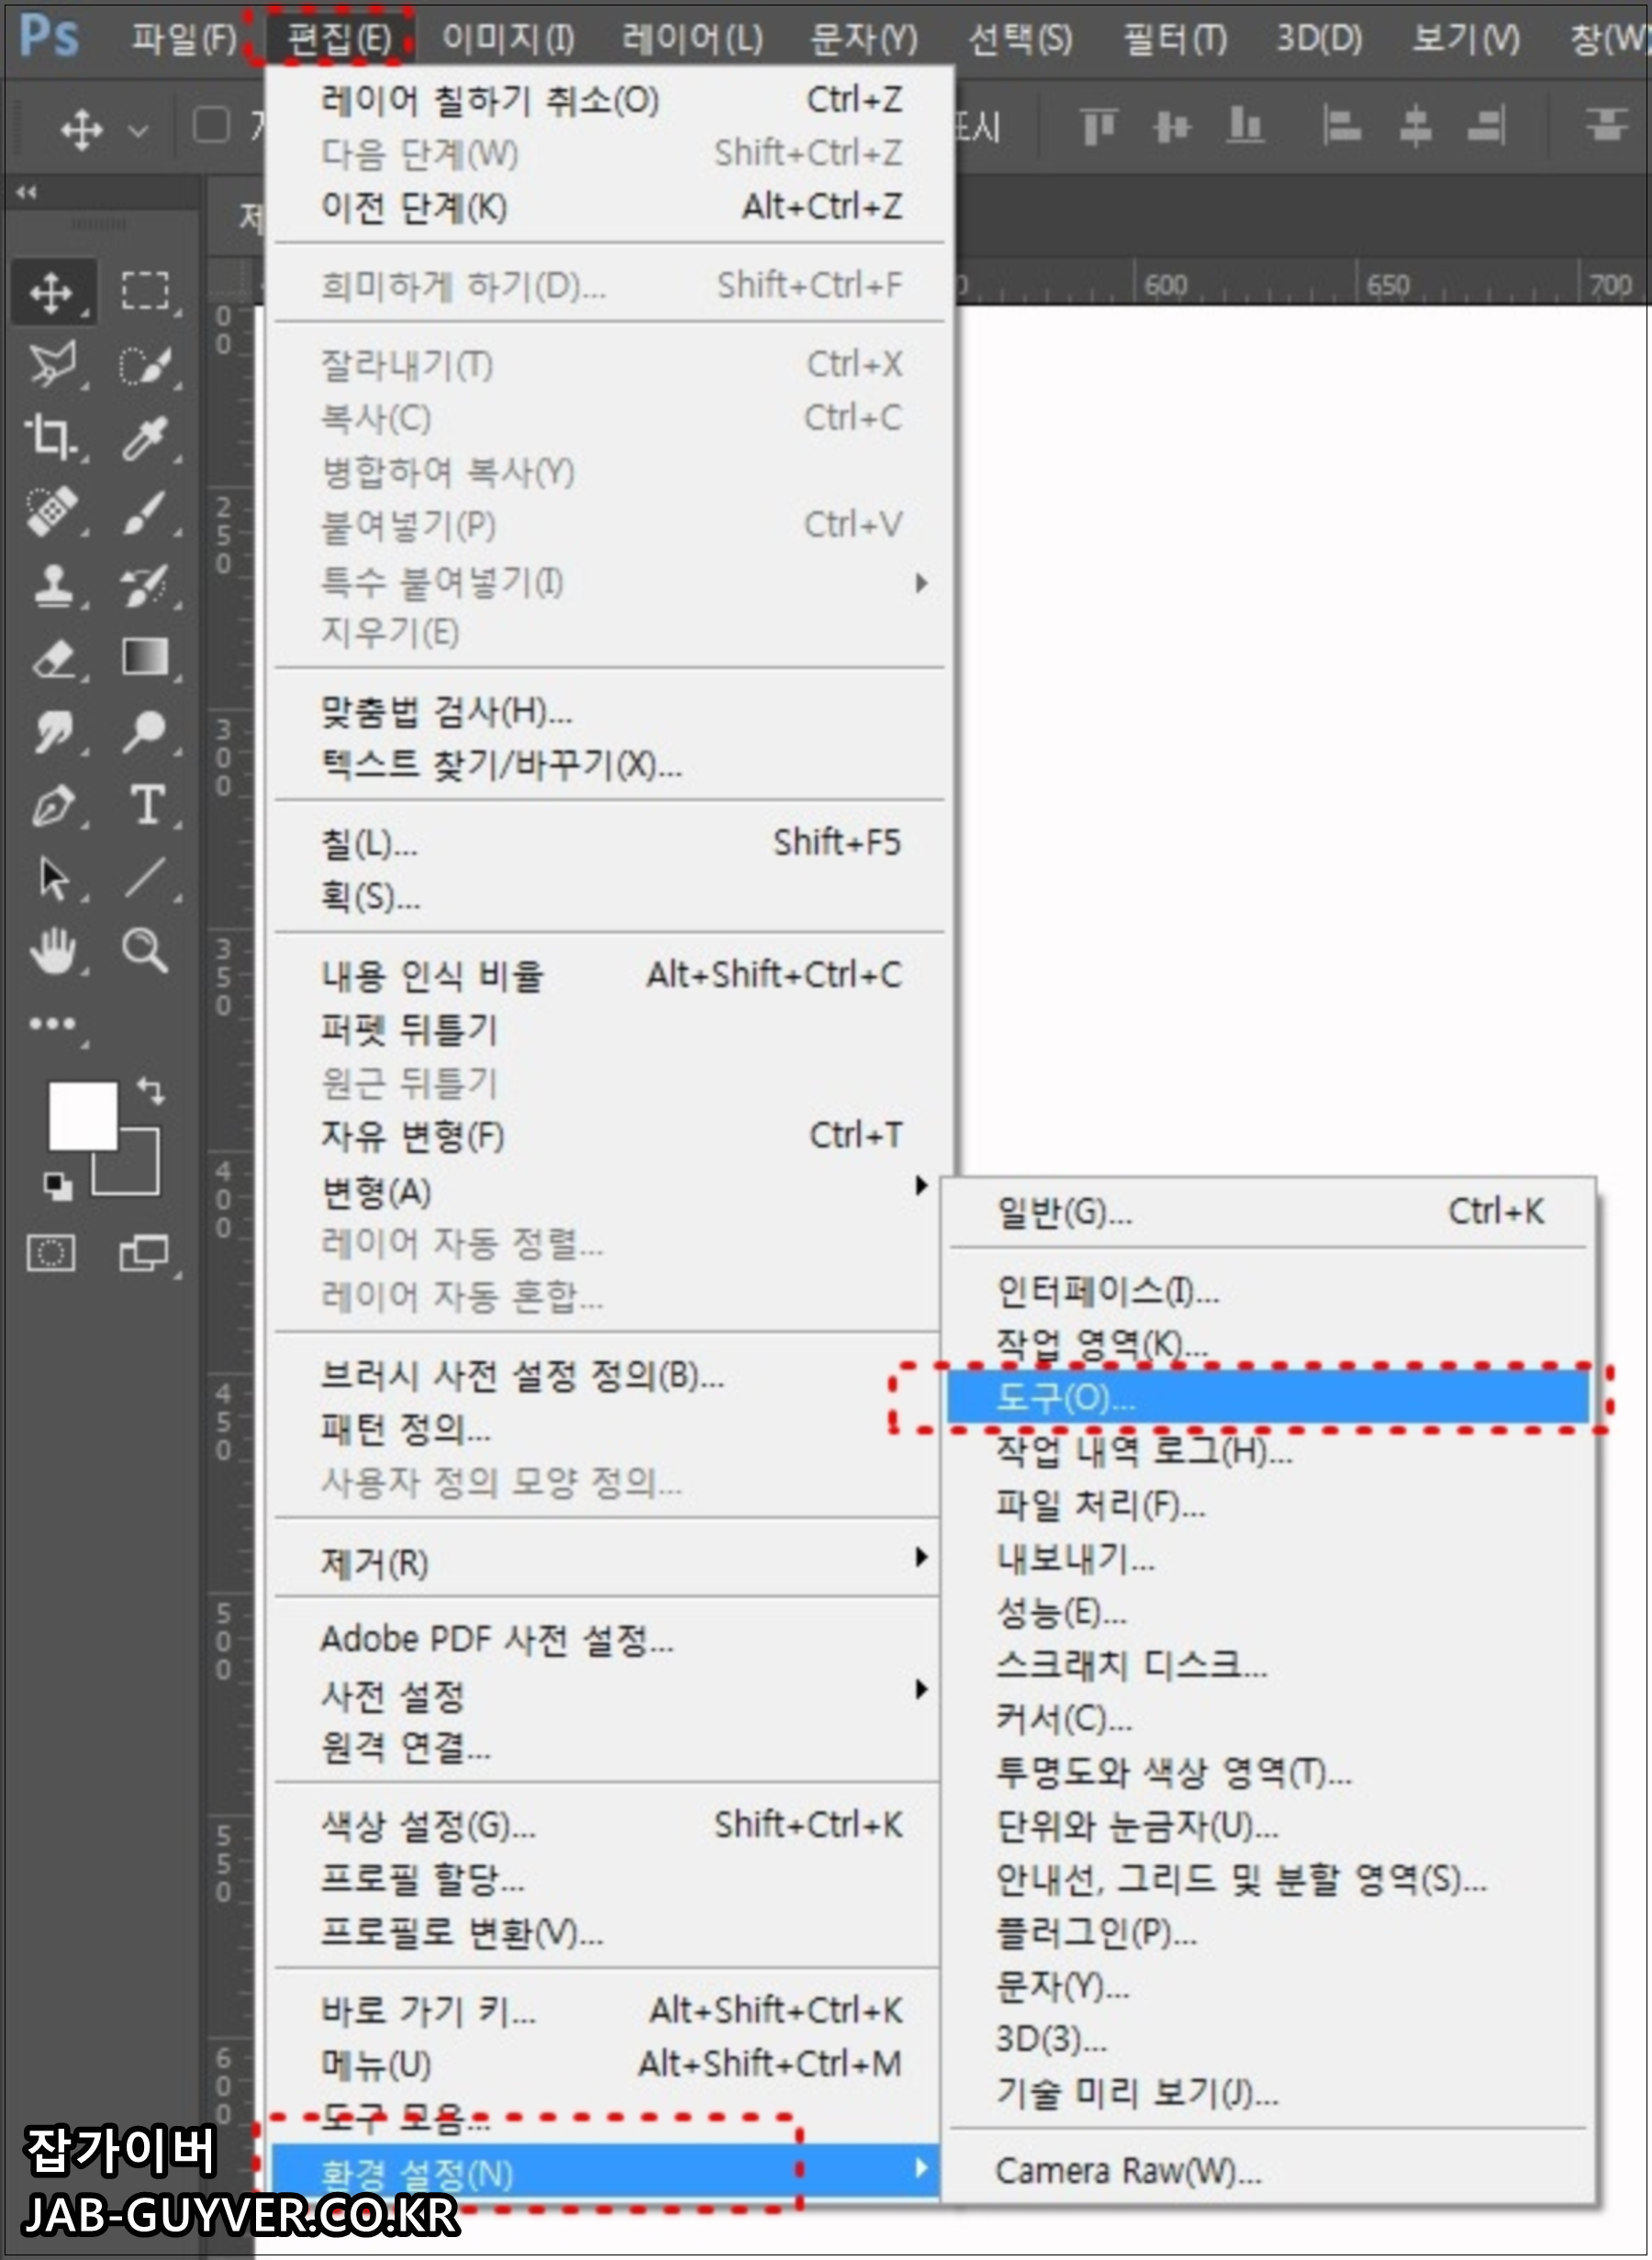Image resolution: width=1652 pixels, height=2260 pixels.
Task: Open the Move tool preset picker dropdown
Action: (139, 130)
